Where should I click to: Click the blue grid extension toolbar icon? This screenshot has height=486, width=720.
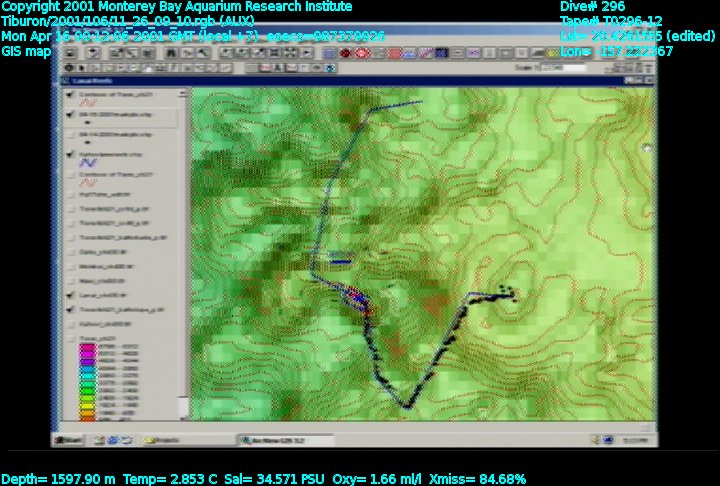click(329, 53)
